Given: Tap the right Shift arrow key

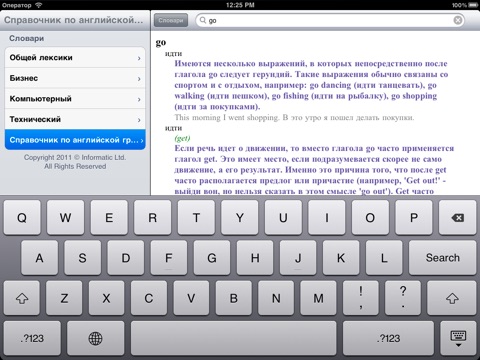Looking at the screenshot, I should 452,298.
